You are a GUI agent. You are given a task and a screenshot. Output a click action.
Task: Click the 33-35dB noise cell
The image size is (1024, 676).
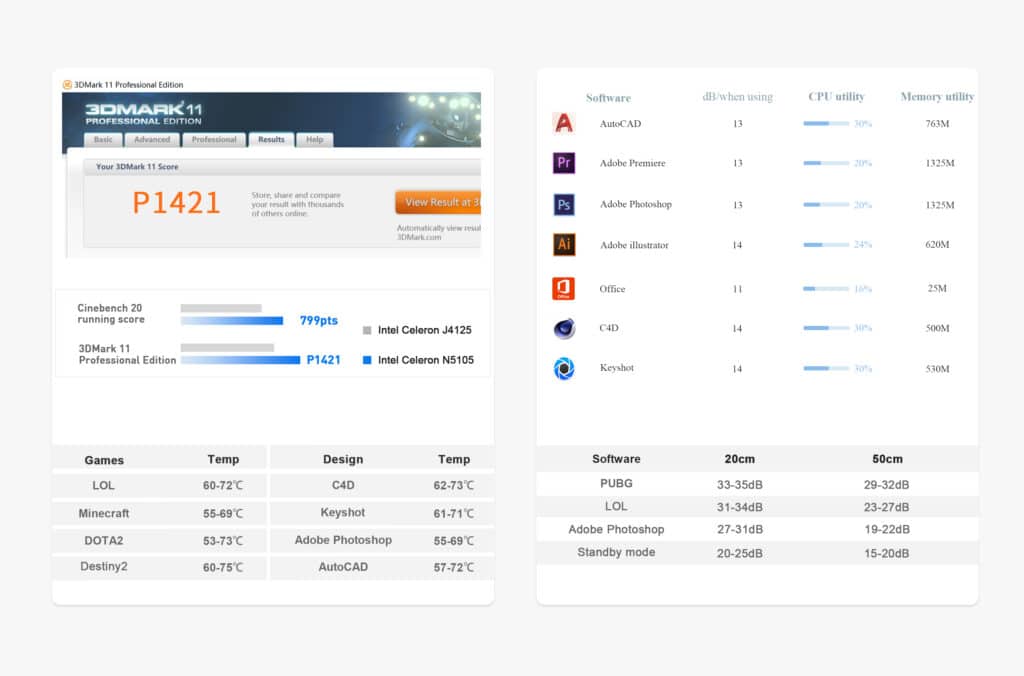click(740, 485)
